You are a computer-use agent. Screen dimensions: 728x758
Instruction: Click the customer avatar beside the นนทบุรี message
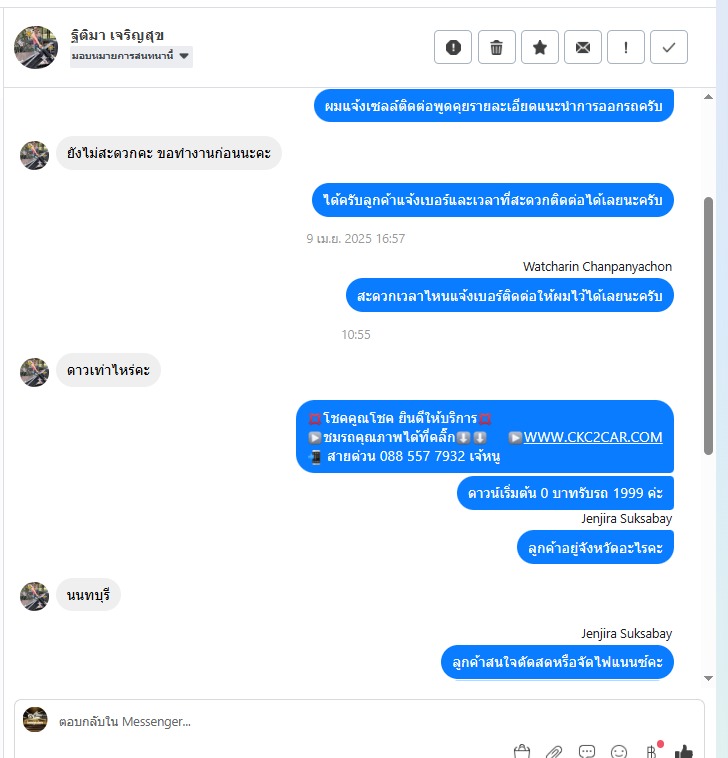click(34, 596)
